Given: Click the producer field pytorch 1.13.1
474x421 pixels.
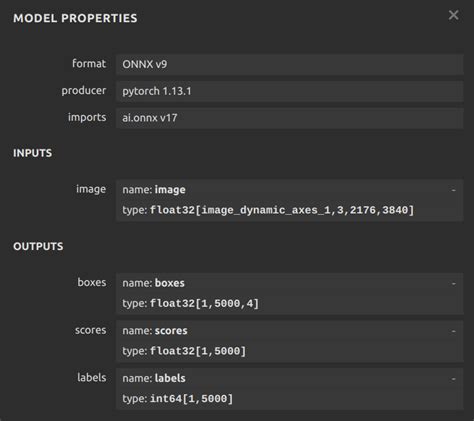Looking at the screenshot, I should [289, 91].
